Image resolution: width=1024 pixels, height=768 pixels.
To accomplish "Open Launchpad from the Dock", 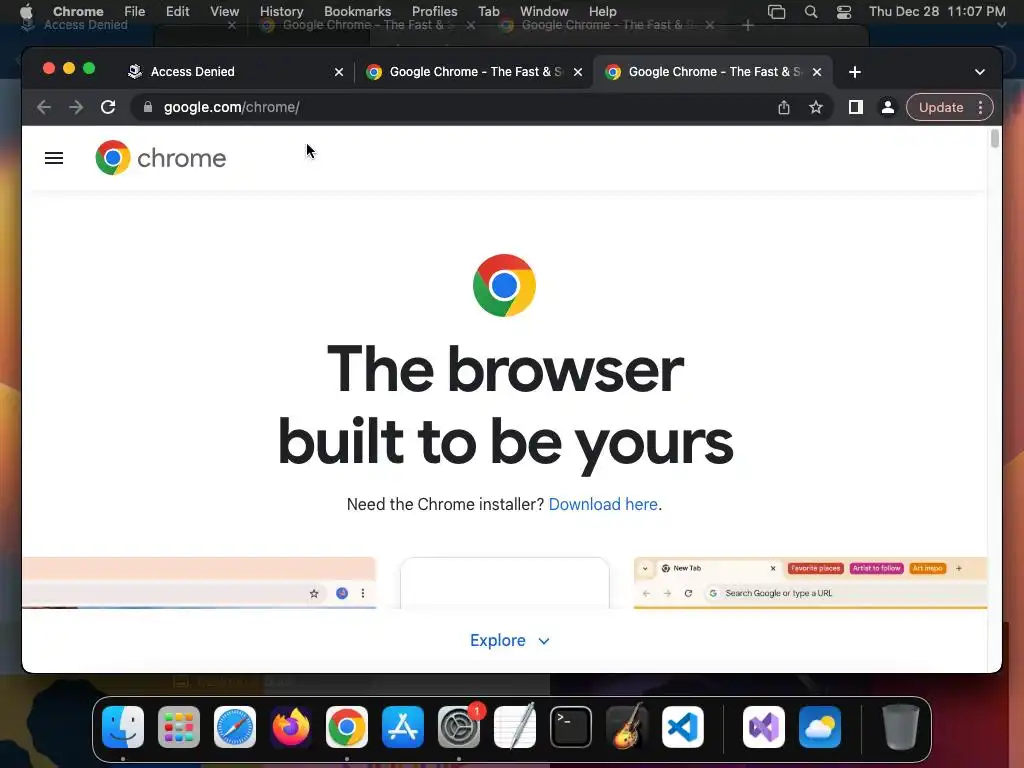I will (179, 727).
